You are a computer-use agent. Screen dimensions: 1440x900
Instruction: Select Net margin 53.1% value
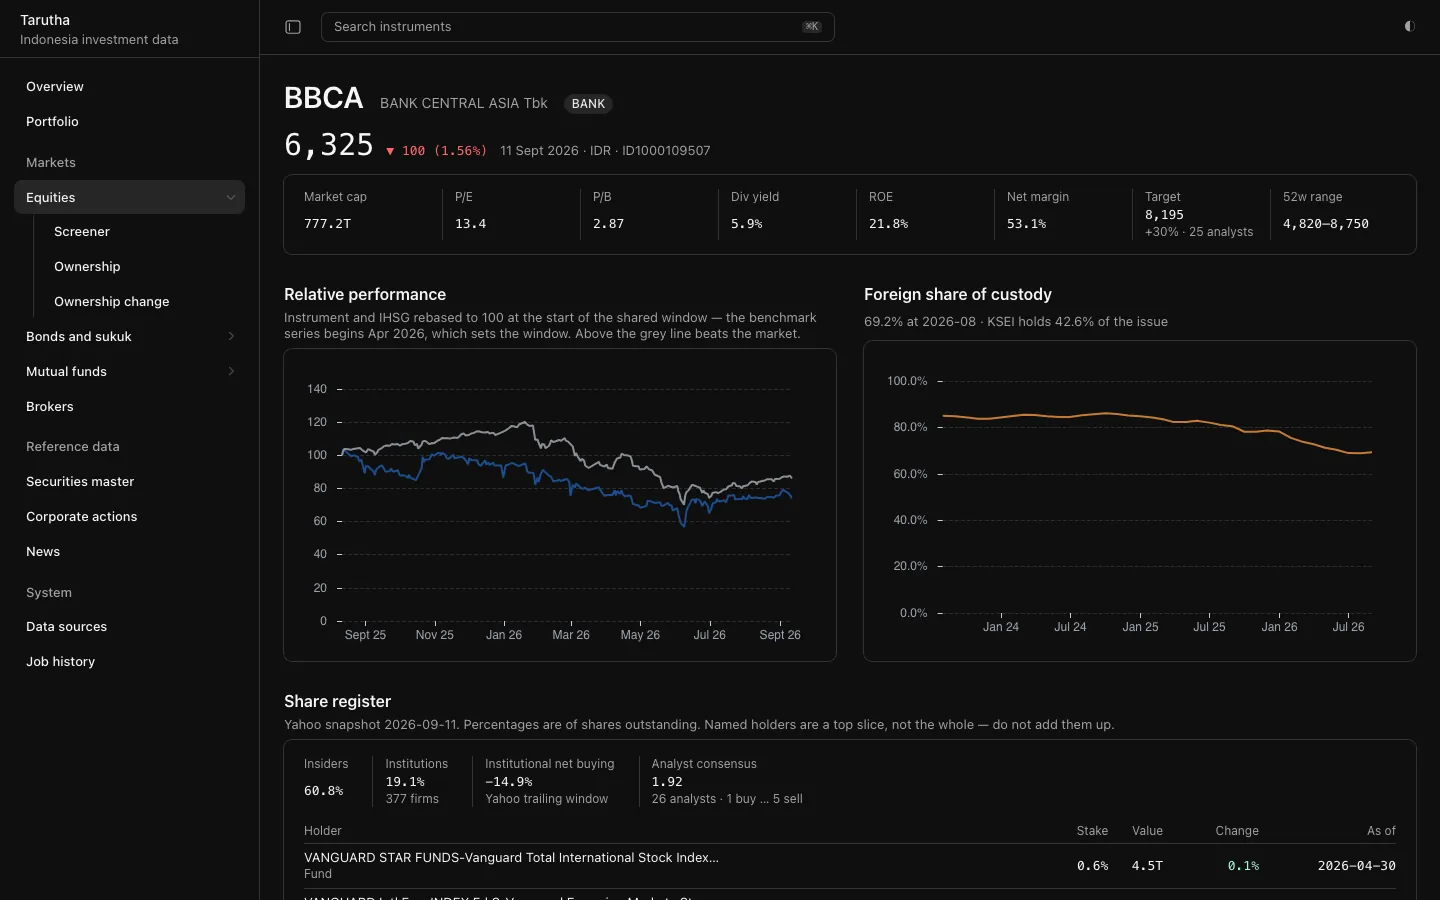point(1026,224)
